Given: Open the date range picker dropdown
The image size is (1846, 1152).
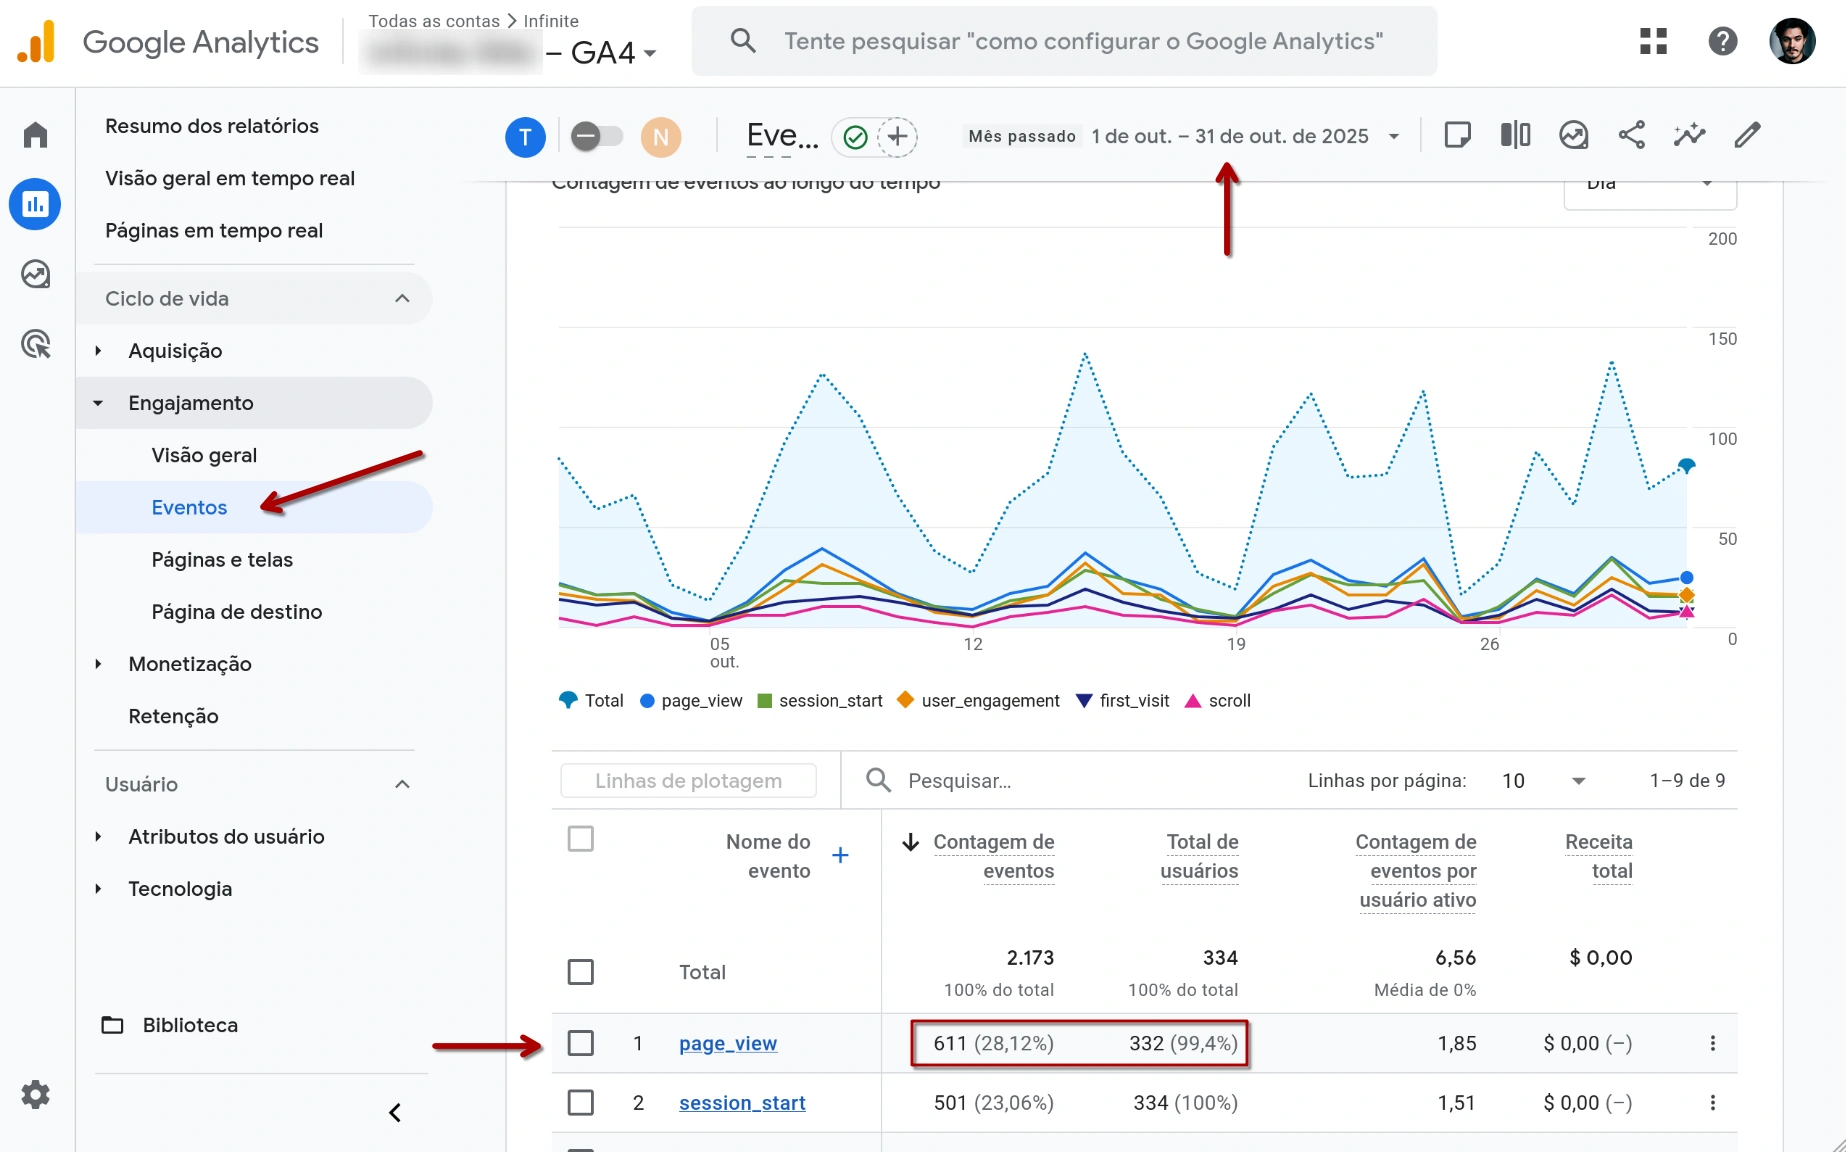Looking at the screenshot, I should [1243, 136].
